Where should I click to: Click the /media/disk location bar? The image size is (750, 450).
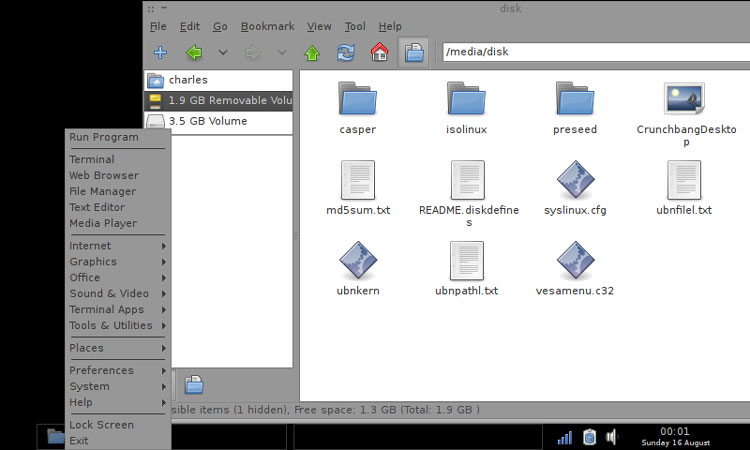(x=596, y=52)
